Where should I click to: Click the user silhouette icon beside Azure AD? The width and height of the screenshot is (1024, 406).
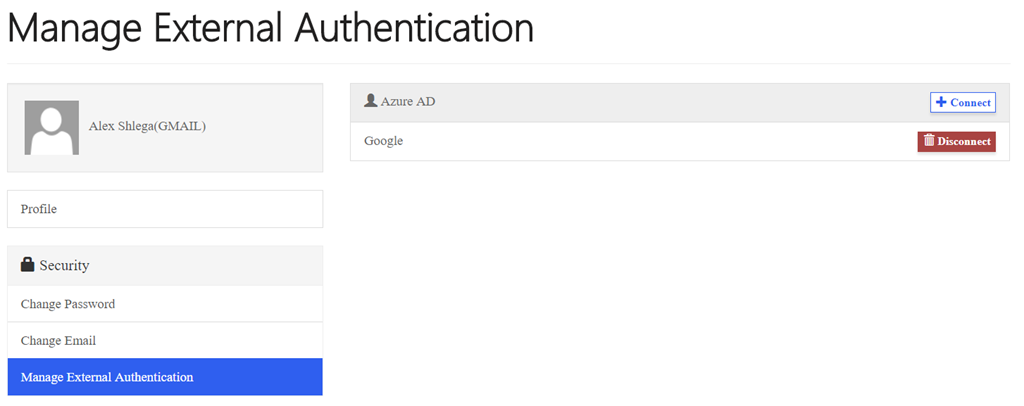371,101
